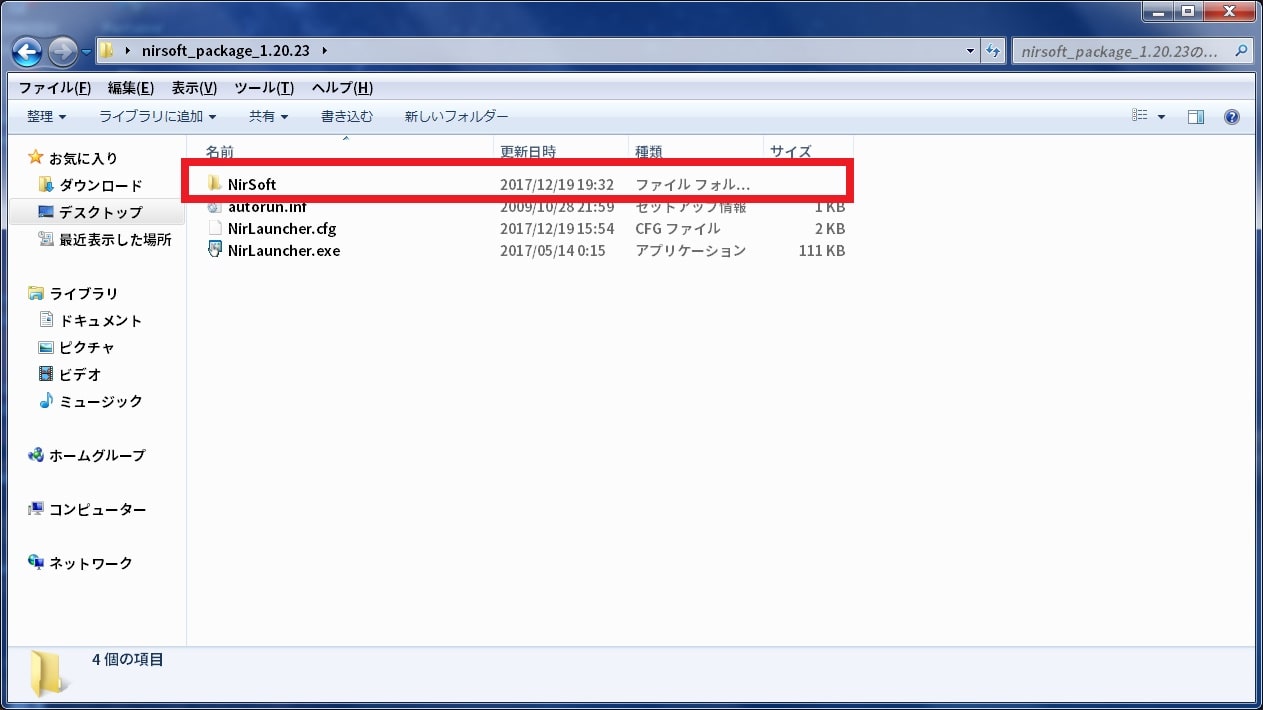Open ビデオ library

[x=80, y=374]
